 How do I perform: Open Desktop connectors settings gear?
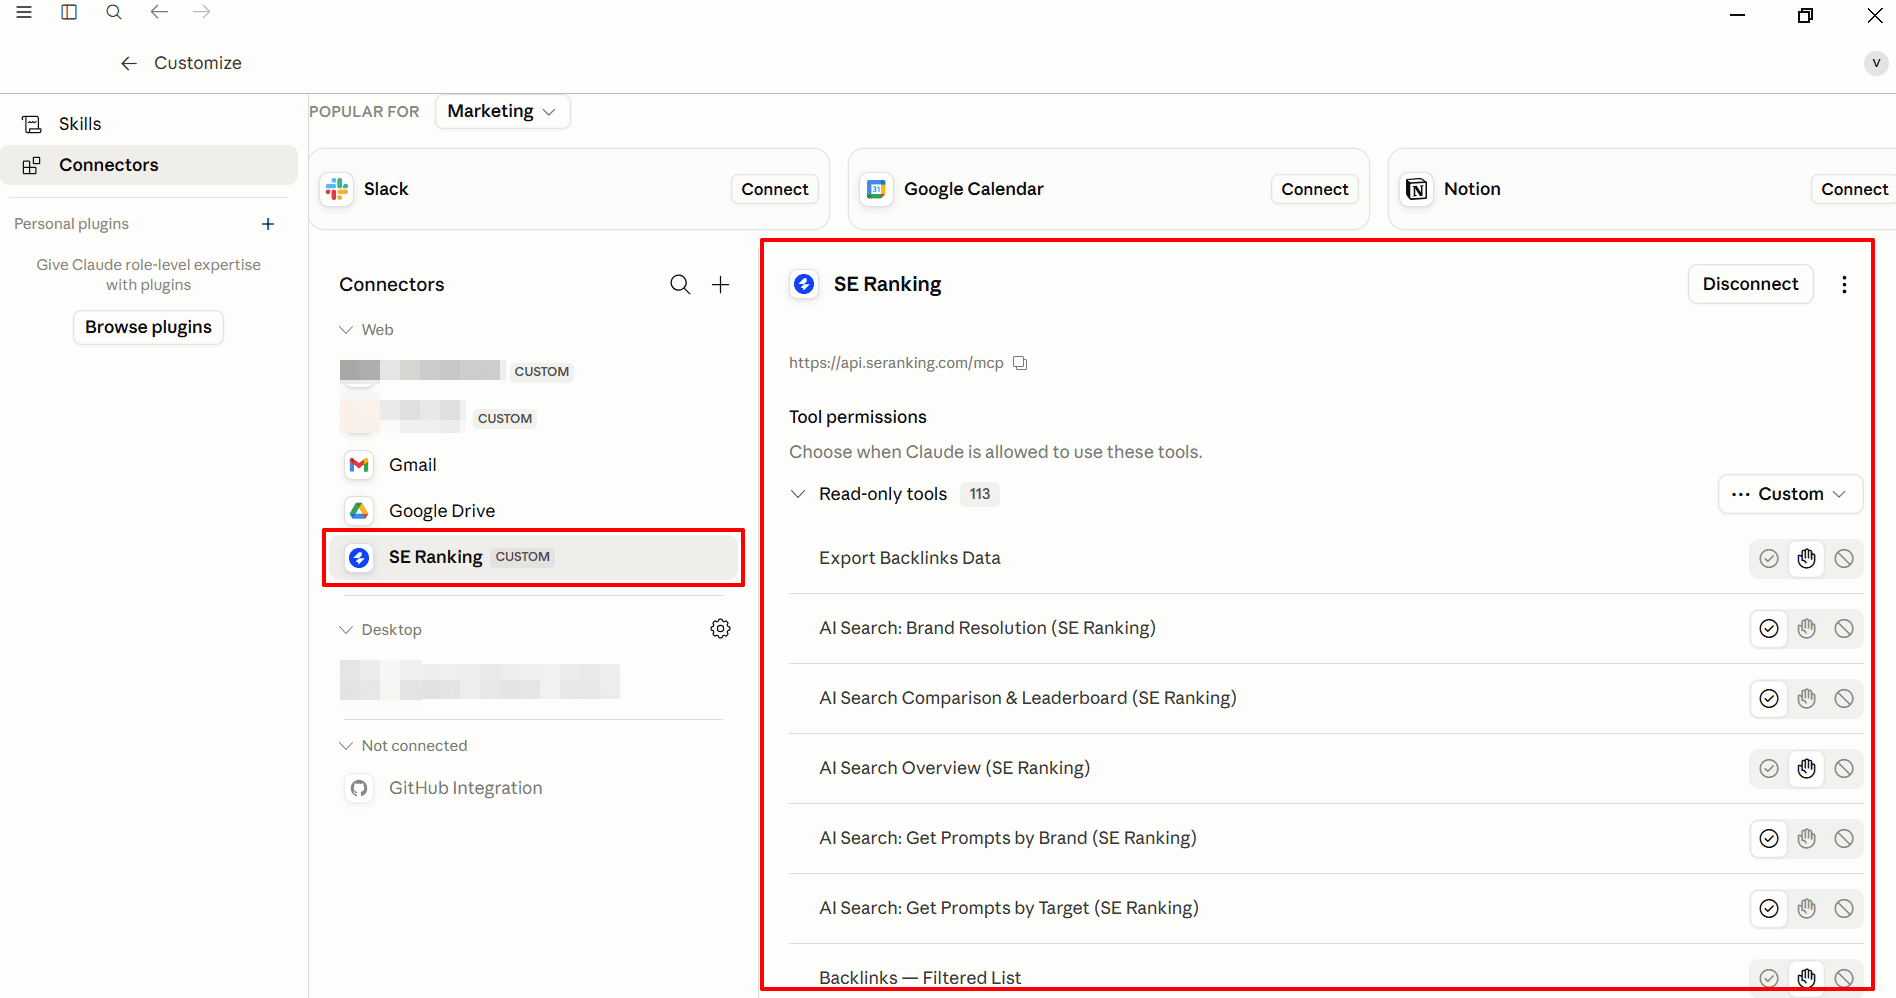coord(720,629)
